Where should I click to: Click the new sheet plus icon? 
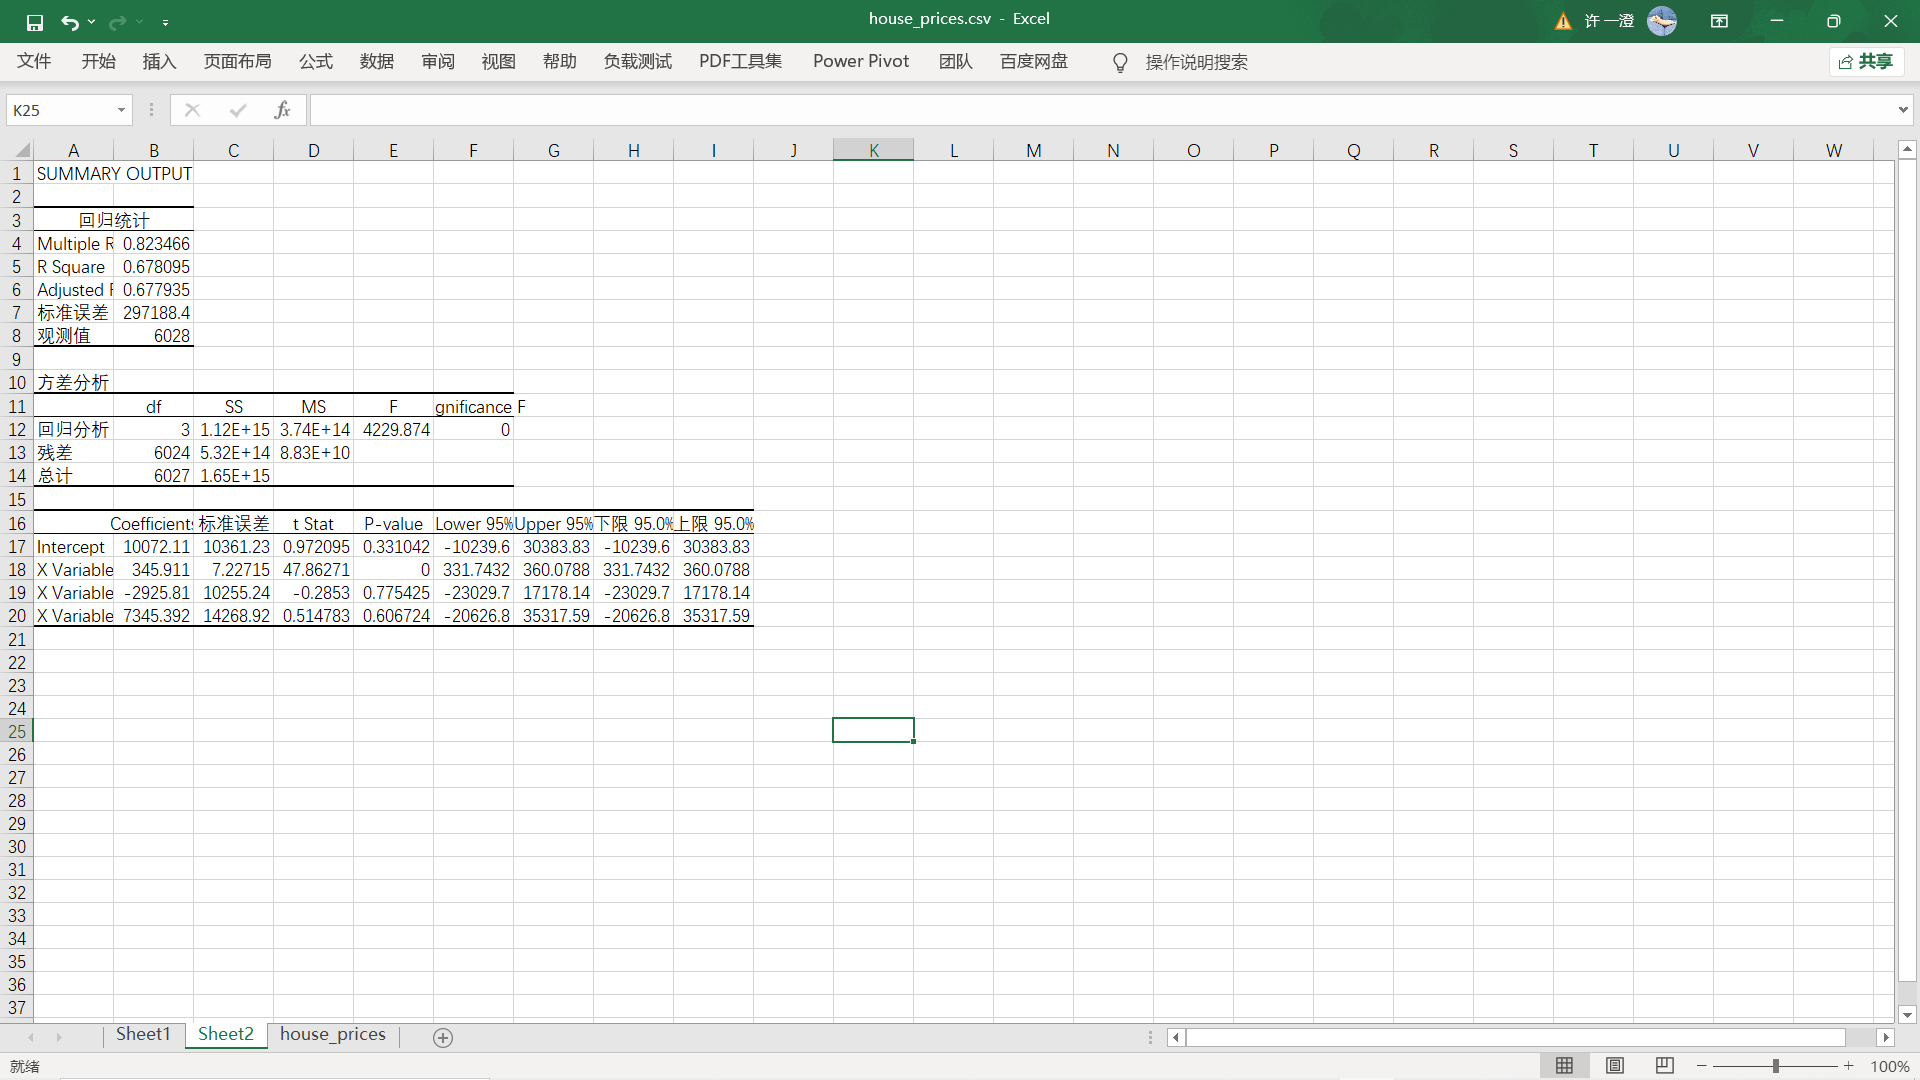(x=443, y=1038)
